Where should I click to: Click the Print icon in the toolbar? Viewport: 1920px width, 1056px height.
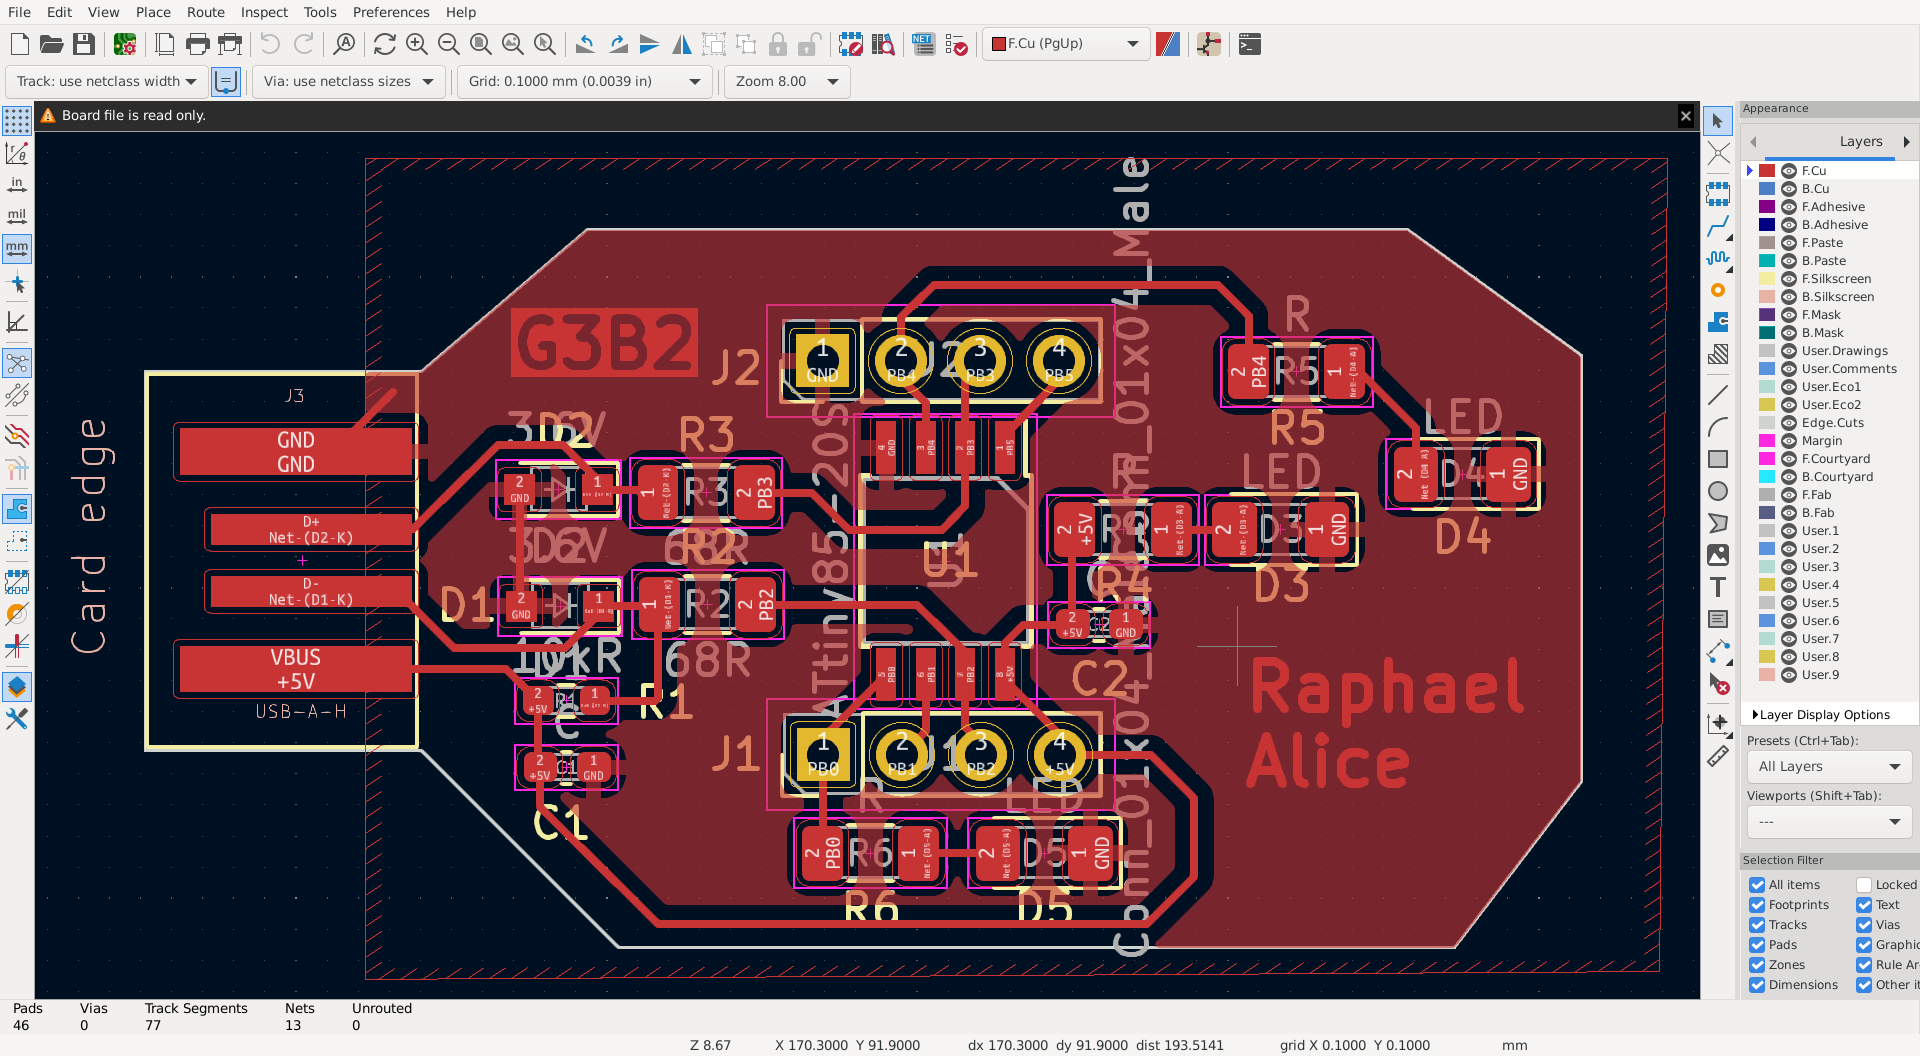pyautogui.click(x=198, y=44)
